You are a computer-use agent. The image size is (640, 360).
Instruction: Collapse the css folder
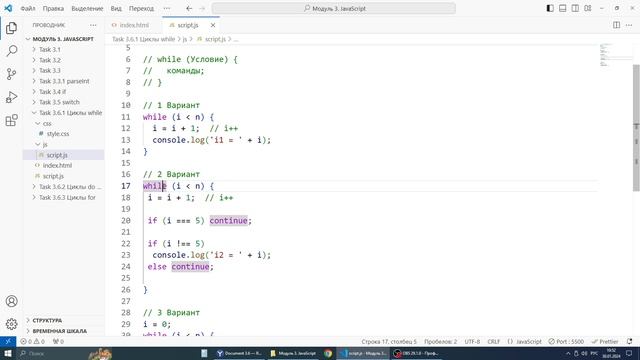pyautogui.click(x=63, y=123)
